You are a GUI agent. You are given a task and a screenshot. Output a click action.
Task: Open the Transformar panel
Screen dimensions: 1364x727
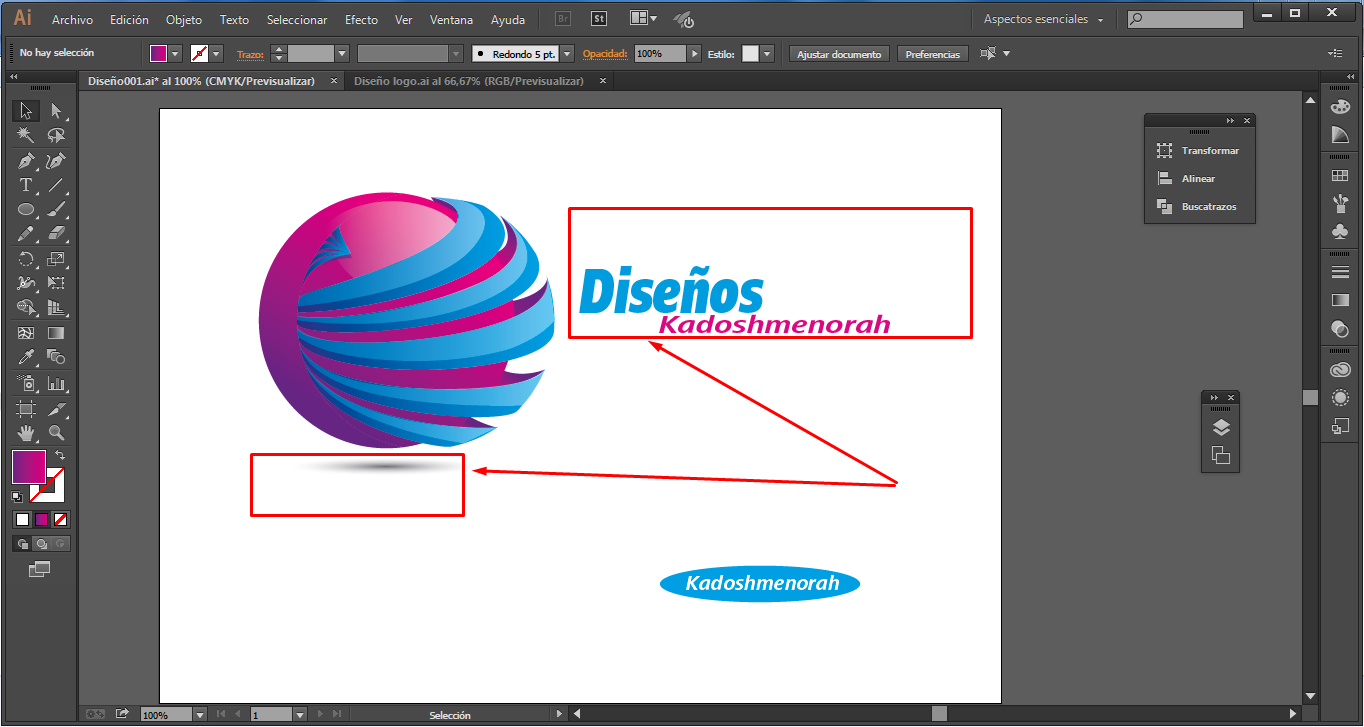click(x=1199, y=151)
